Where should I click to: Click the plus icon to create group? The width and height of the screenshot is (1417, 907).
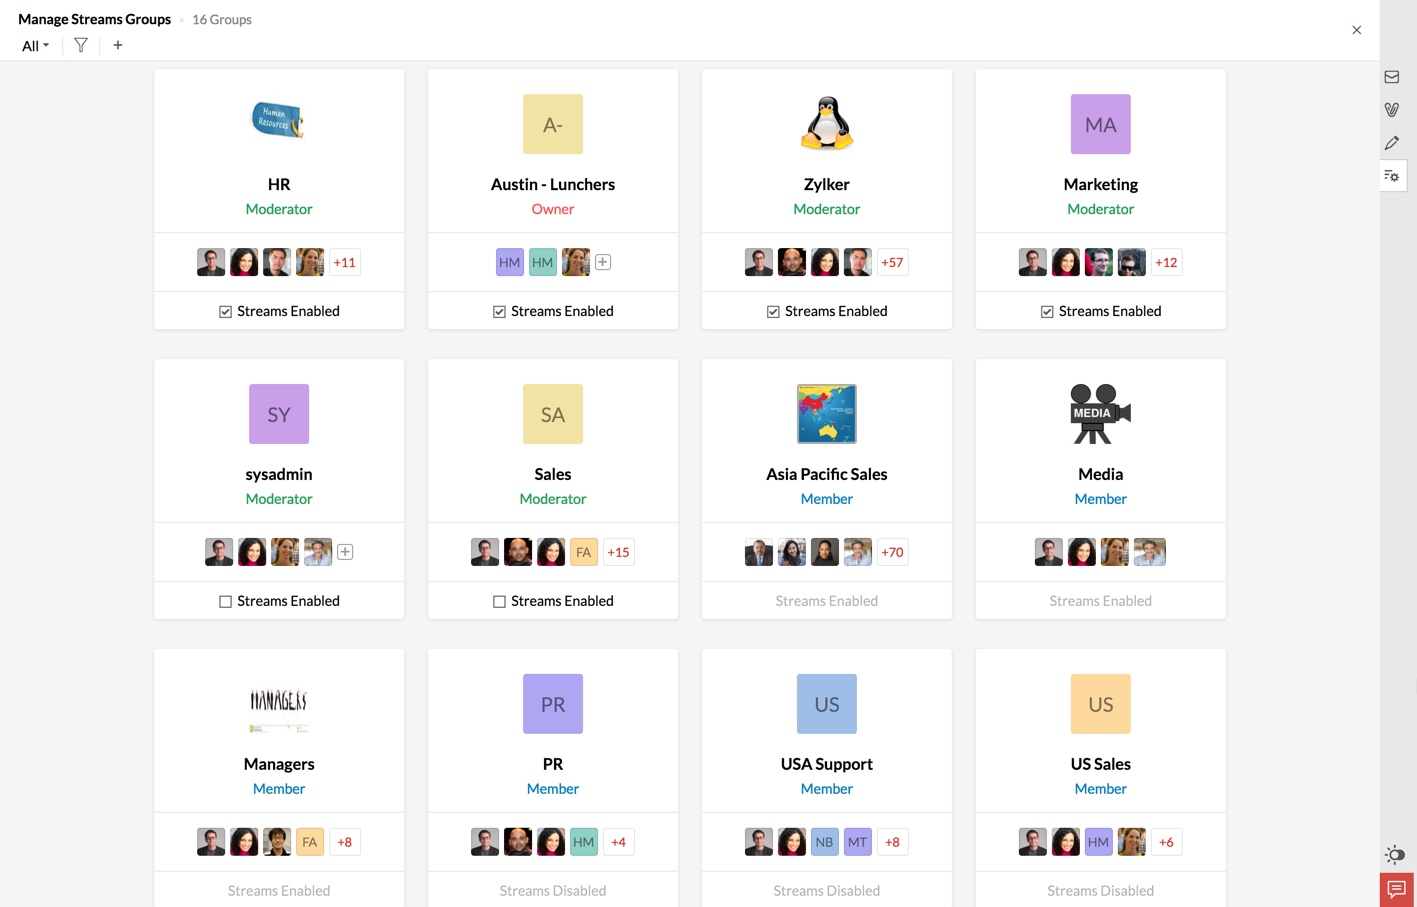pos(118,45)
